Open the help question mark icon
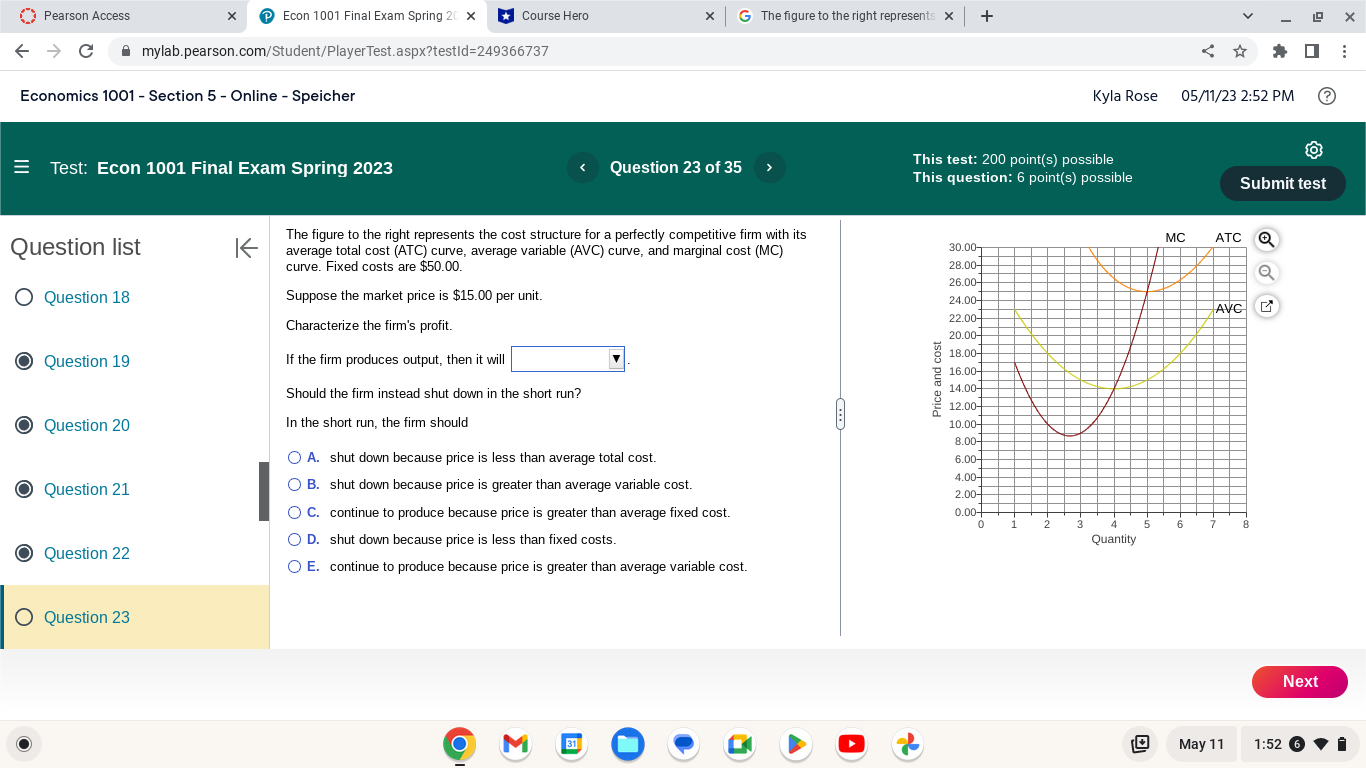The width and height of the screenshot is (1366, 768). pyautogui.click(x=1327, y=95)
